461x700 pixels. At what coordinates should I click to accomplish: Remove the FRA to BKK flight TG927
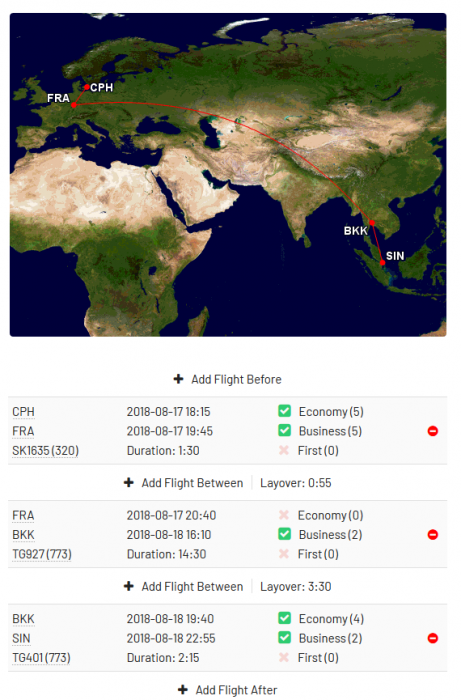[x=432, y=535]
